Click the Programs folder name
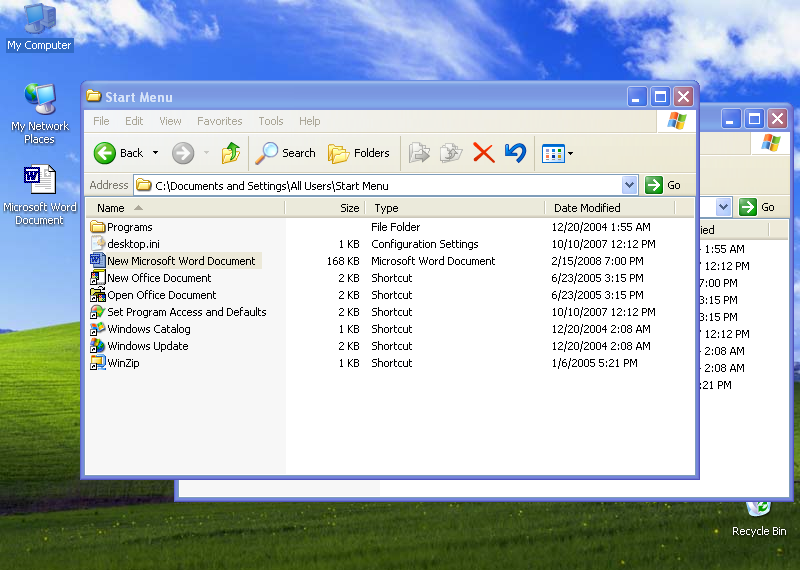The image size is (800, 570). click(130, 227)
